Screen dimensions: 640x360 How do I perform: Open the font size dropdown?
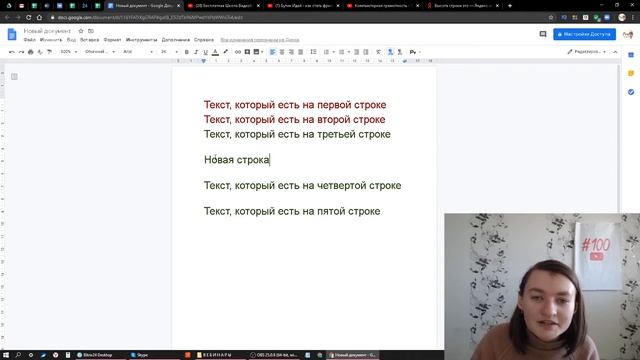(169, 52)
